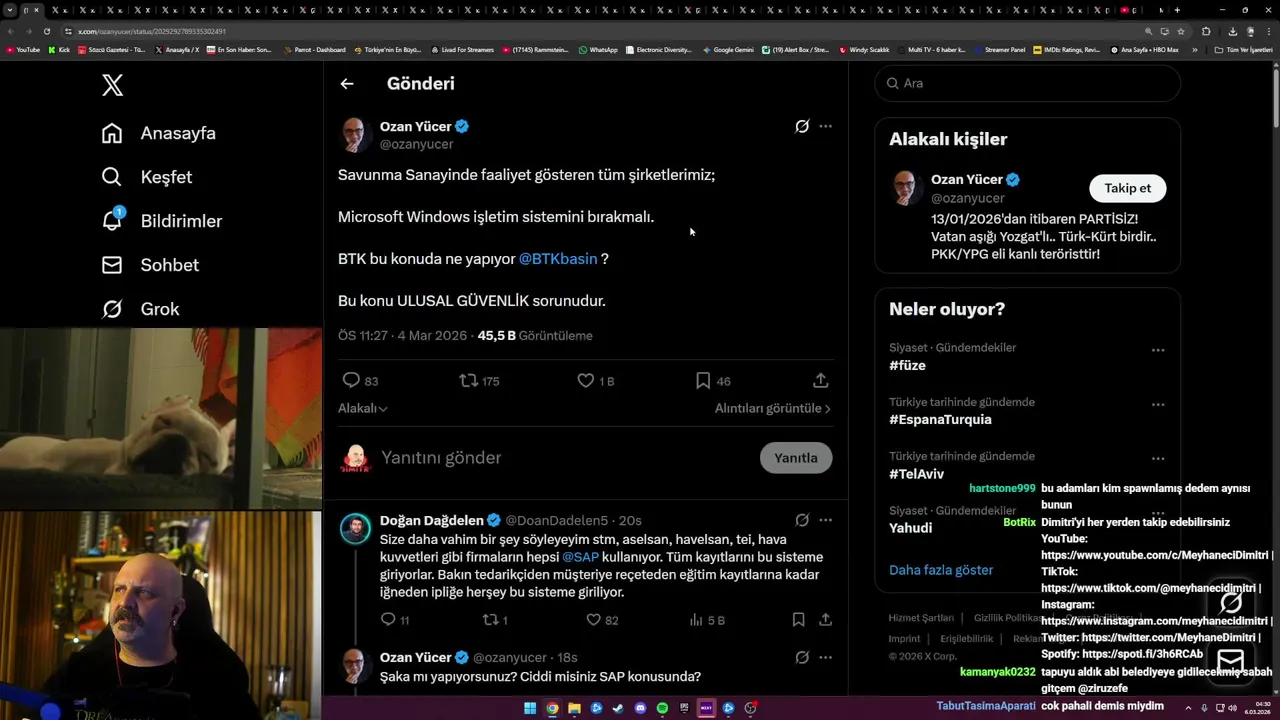Click the @SAP mention link
Viewport: 1280px width, 720px height.
coord(580,557)
